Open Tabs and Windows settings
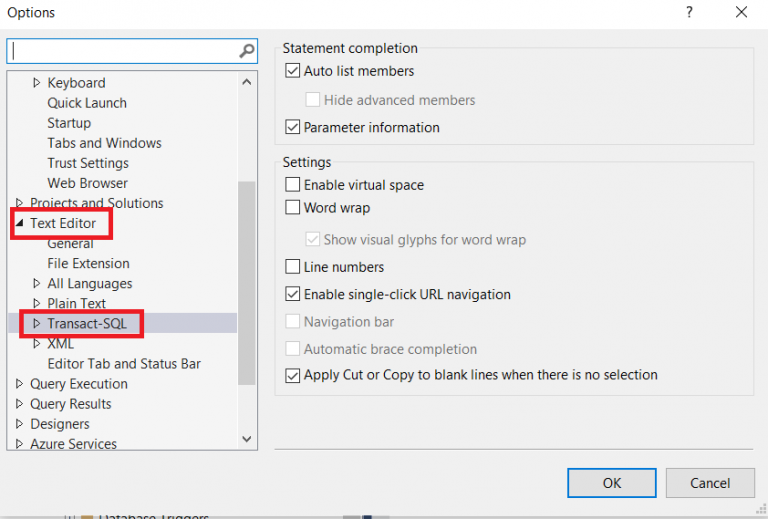This screenshot has height=519, width=768. 104,143
